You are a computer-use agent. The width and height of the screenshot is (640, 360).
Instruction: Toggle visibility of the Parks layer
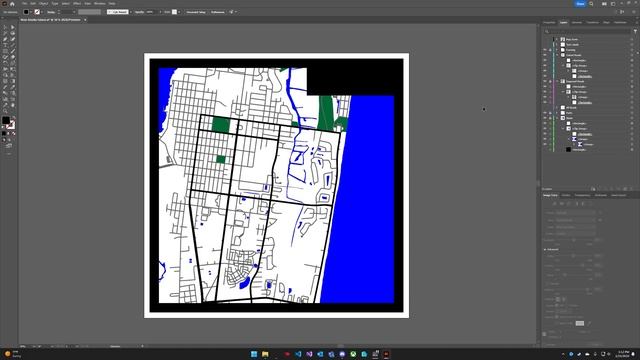pyautogui.click(x=544, y=113)
